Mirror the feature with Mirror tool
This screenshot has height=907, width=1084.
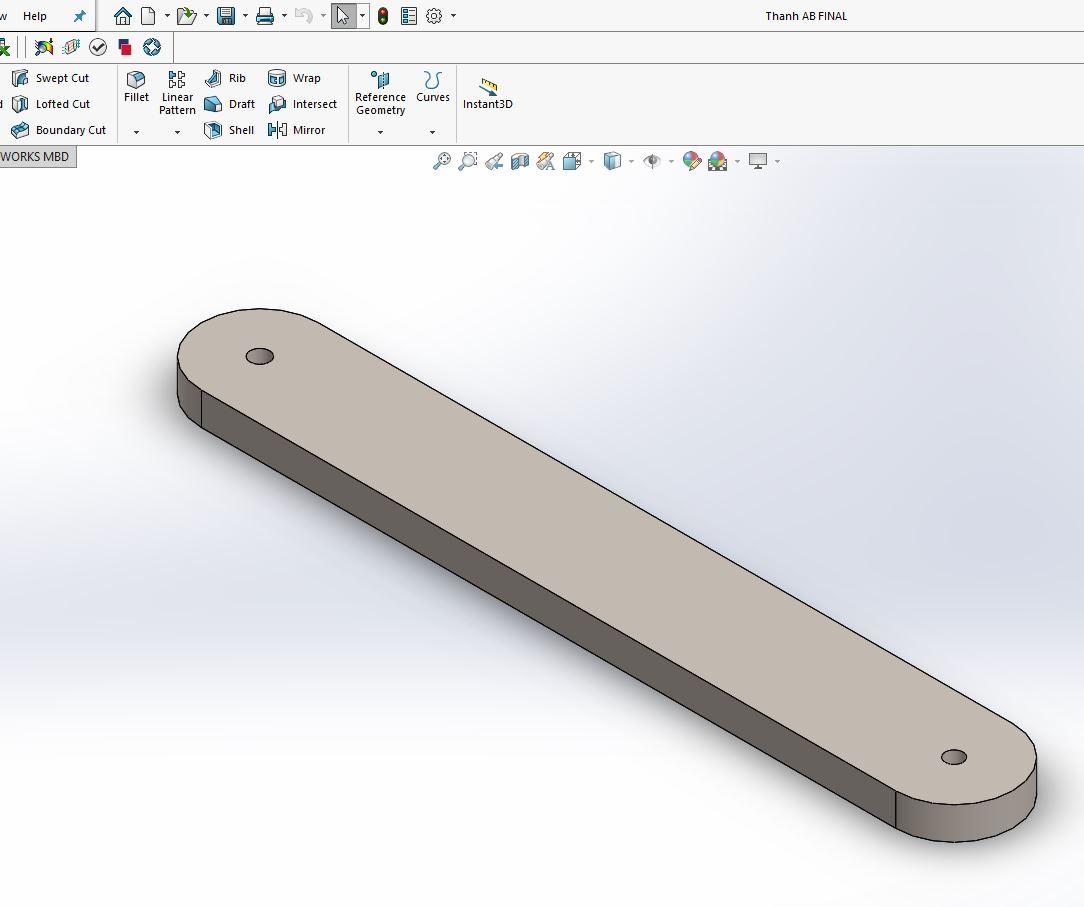[296, 130]
